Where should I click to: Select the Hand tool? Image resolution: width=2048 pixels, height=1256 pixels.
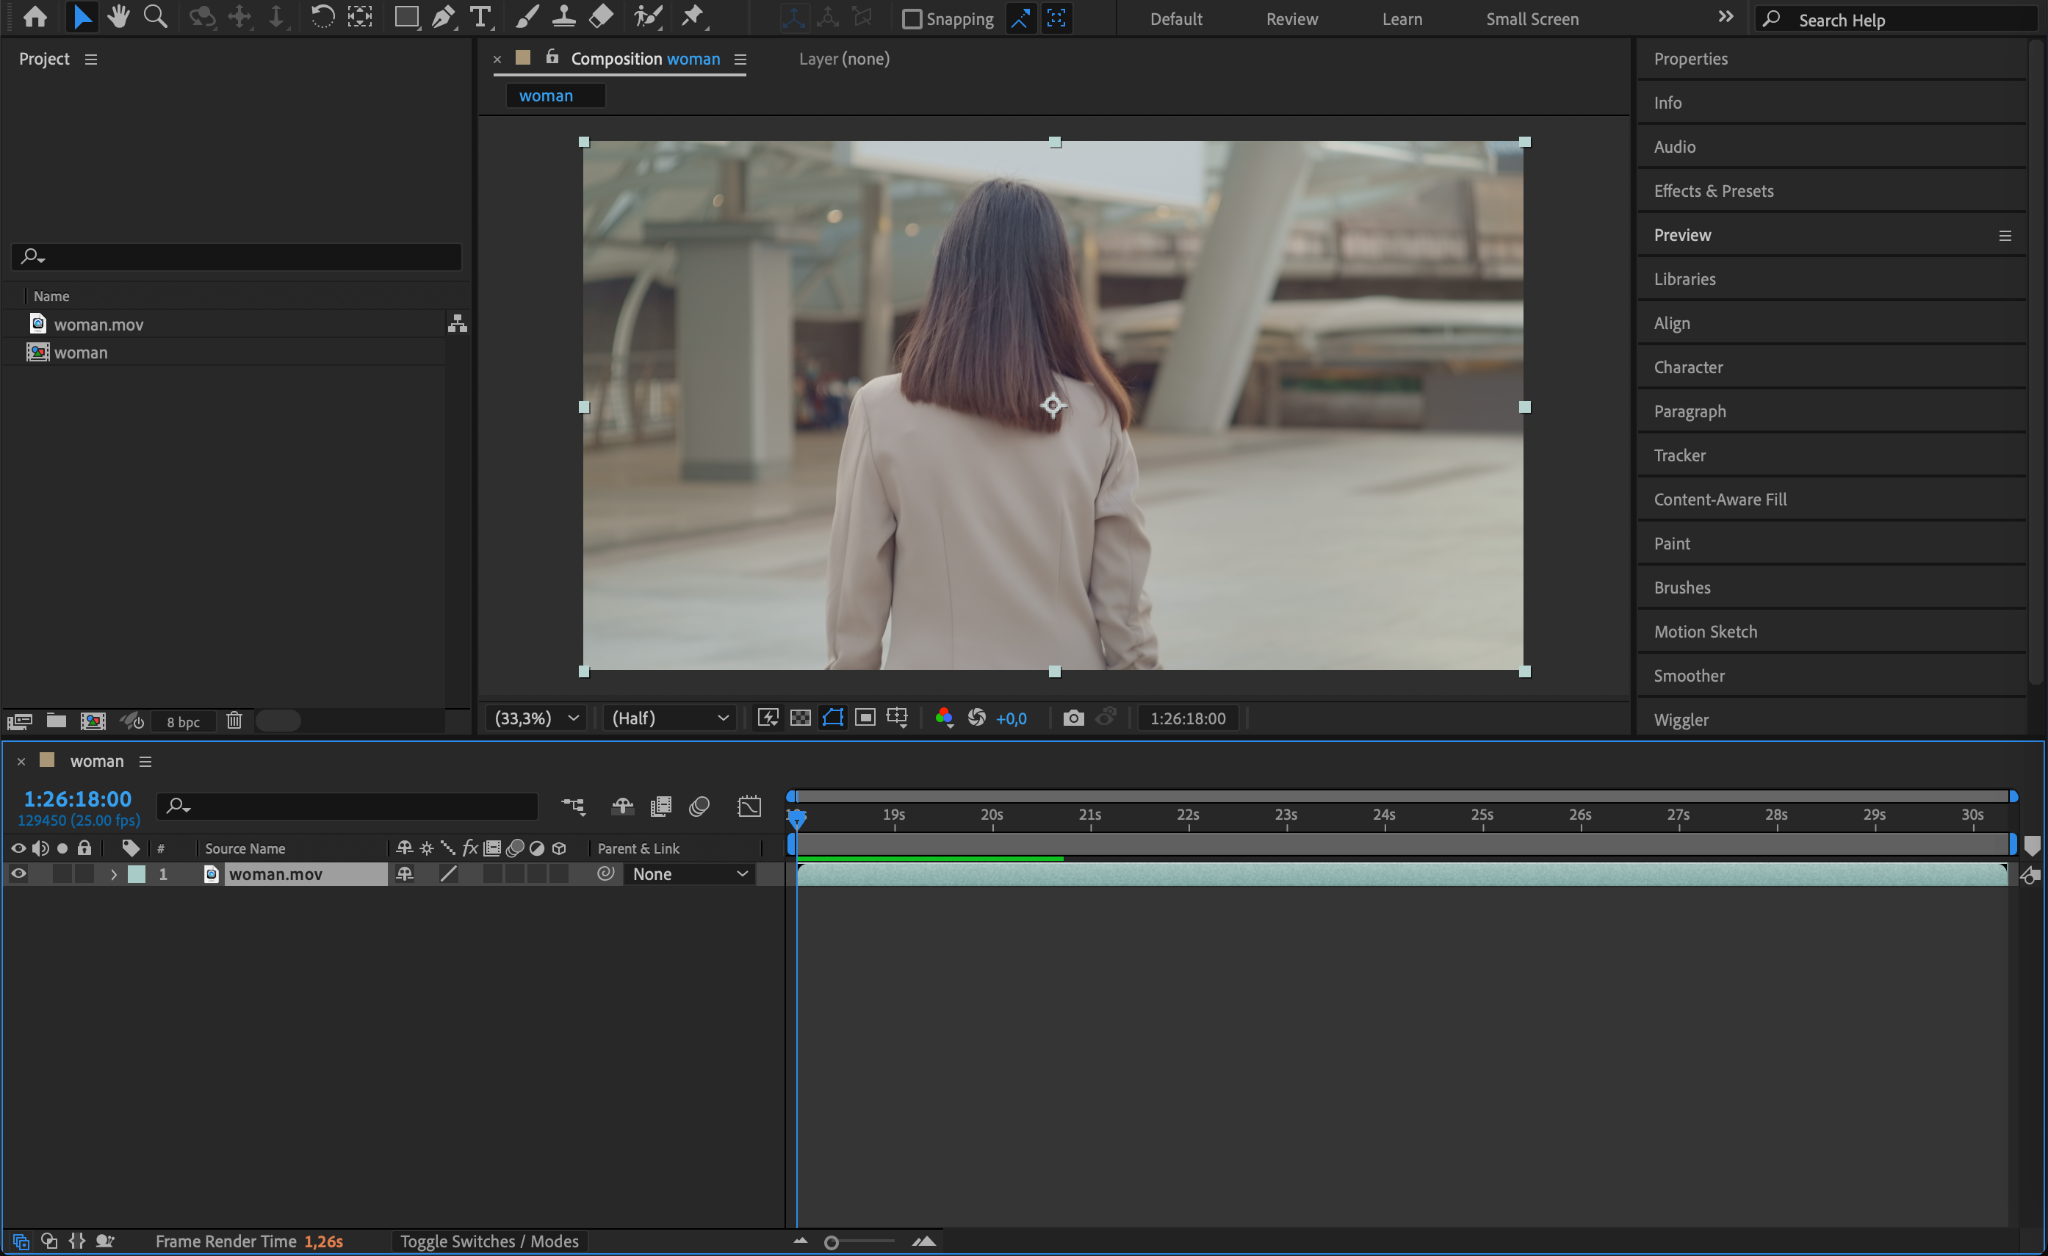pyautogui.click(x=118, y=17)
